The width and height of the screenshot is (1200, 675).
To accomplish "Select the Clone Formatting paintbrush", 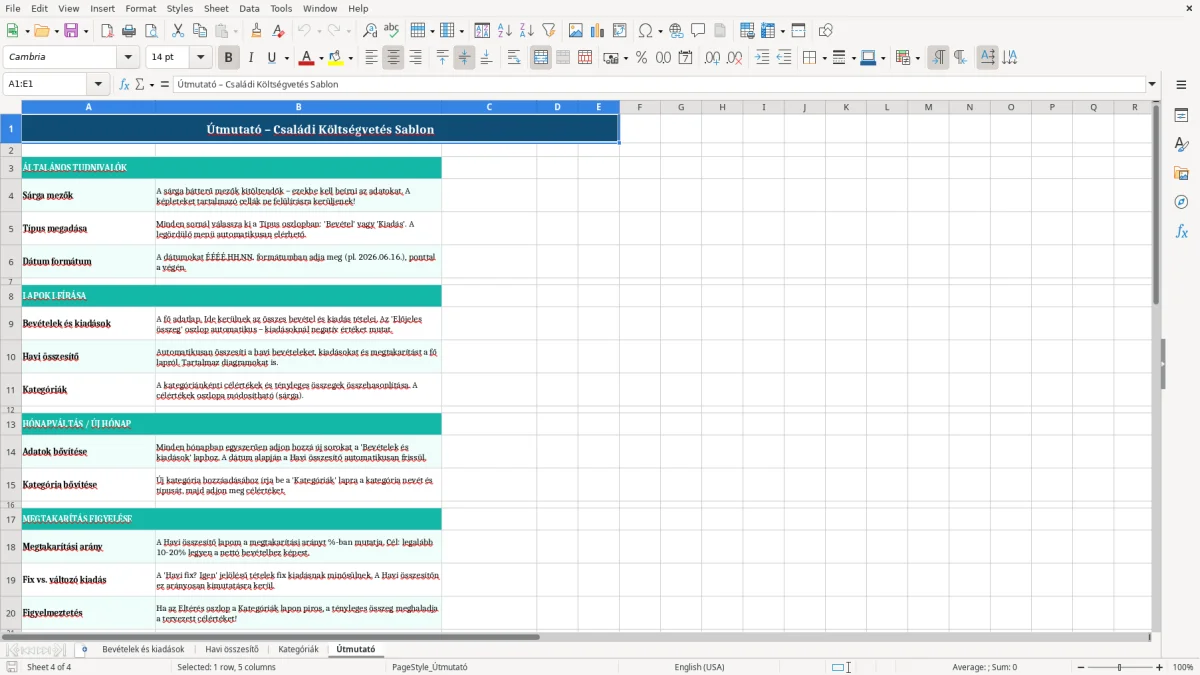I will 257,31.
